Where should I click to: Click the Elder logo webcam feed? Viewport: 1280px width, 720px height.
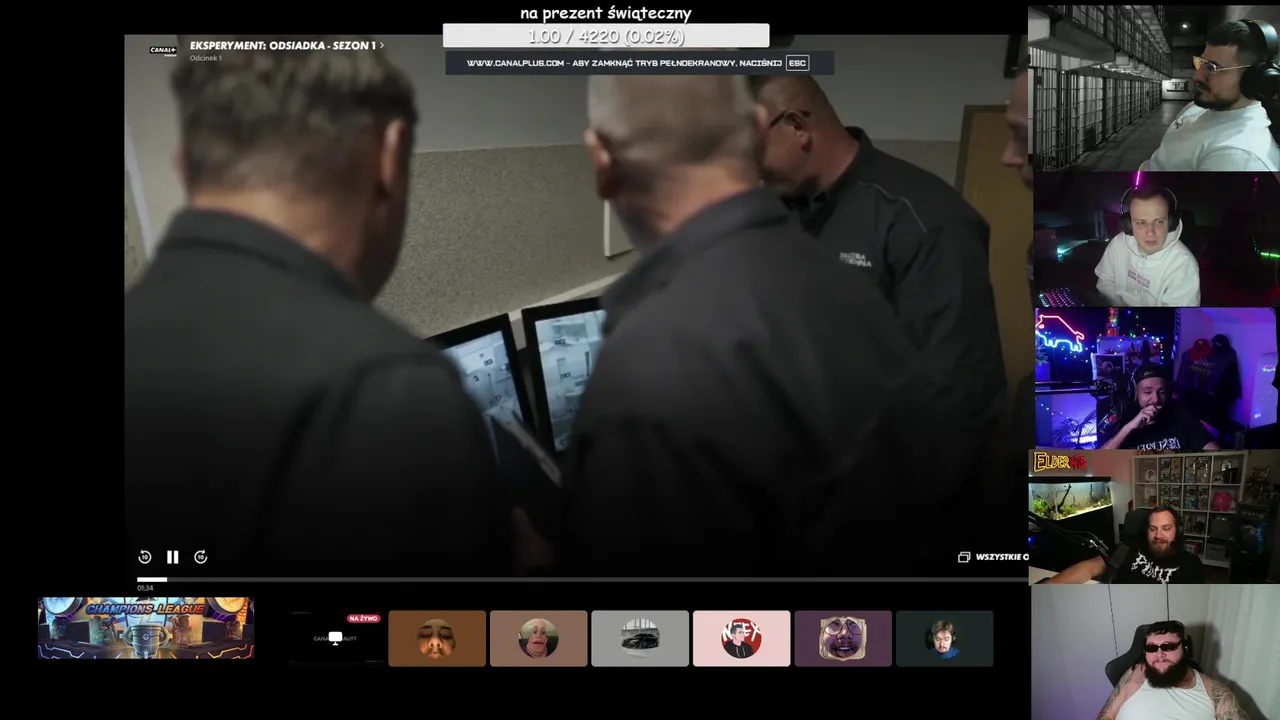click(1154, 517)
